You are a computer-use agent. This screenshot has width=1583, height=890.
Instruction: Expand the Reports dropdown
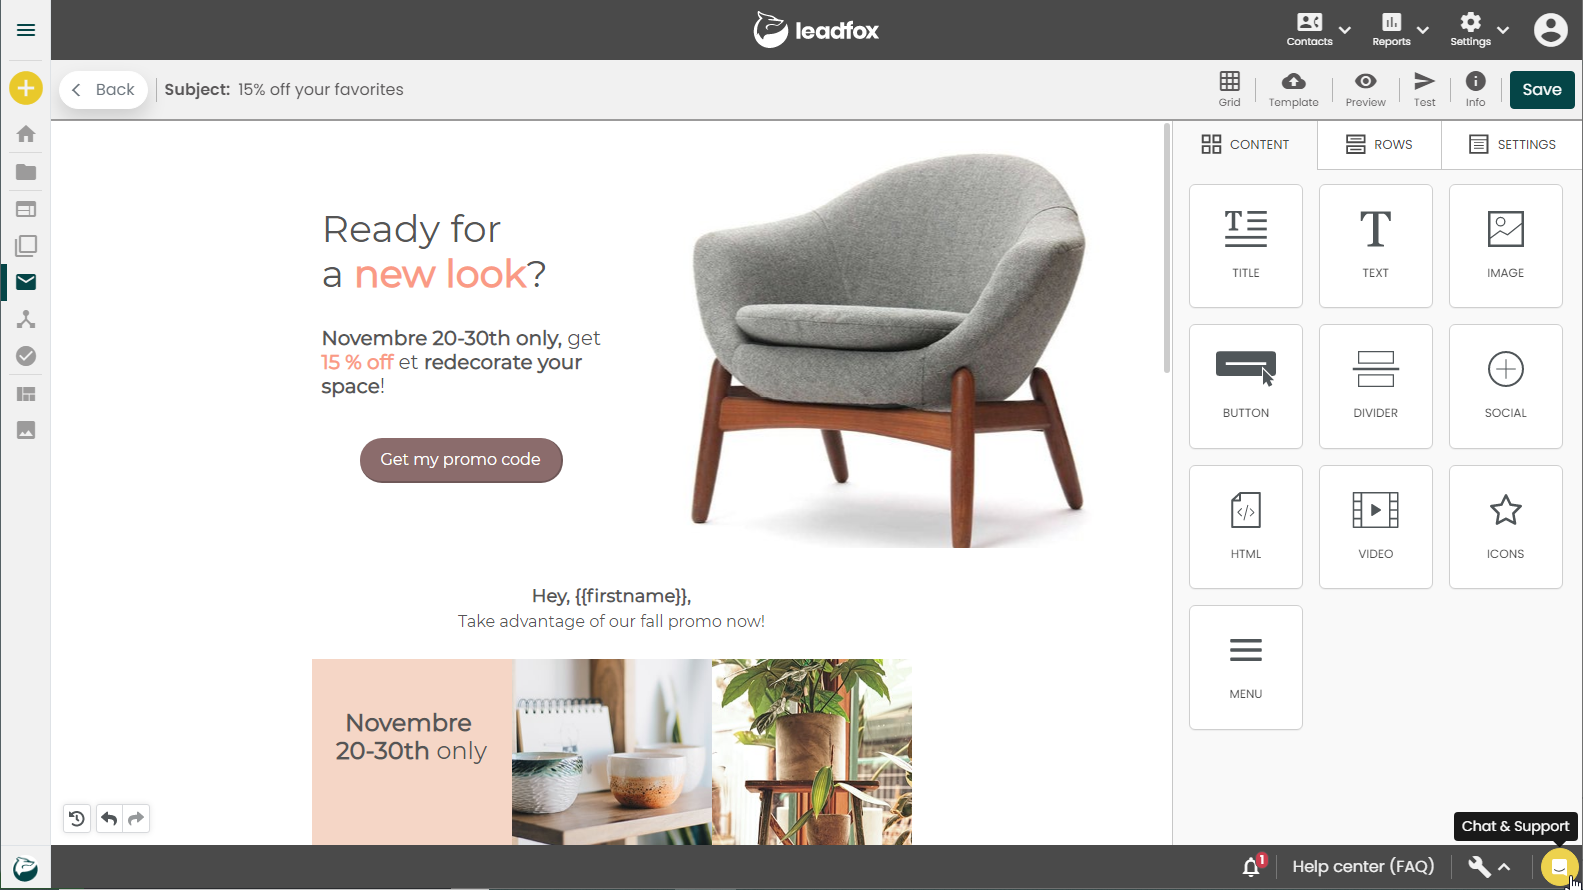tap(1423, 30)
